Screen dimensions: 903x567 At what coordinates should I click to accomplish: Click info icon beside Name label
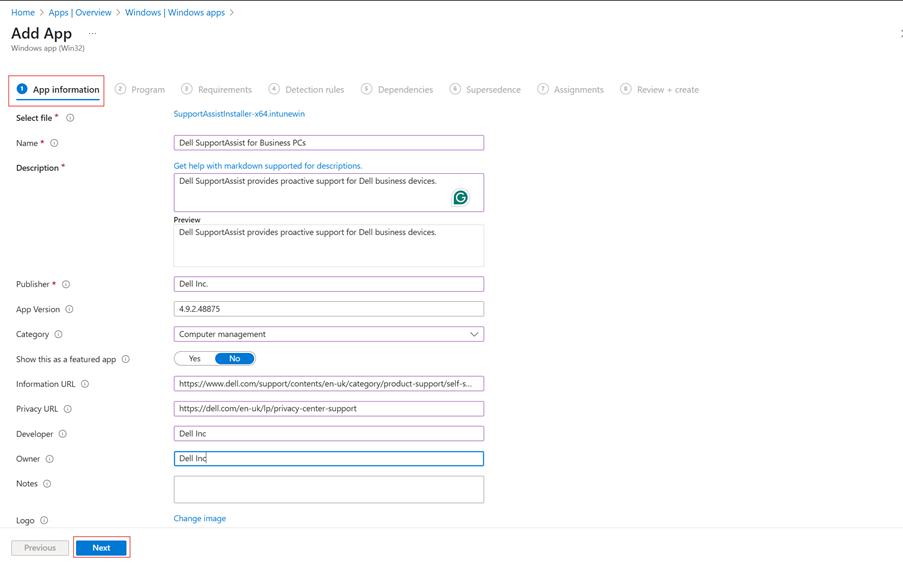click(x=54, y=143)
